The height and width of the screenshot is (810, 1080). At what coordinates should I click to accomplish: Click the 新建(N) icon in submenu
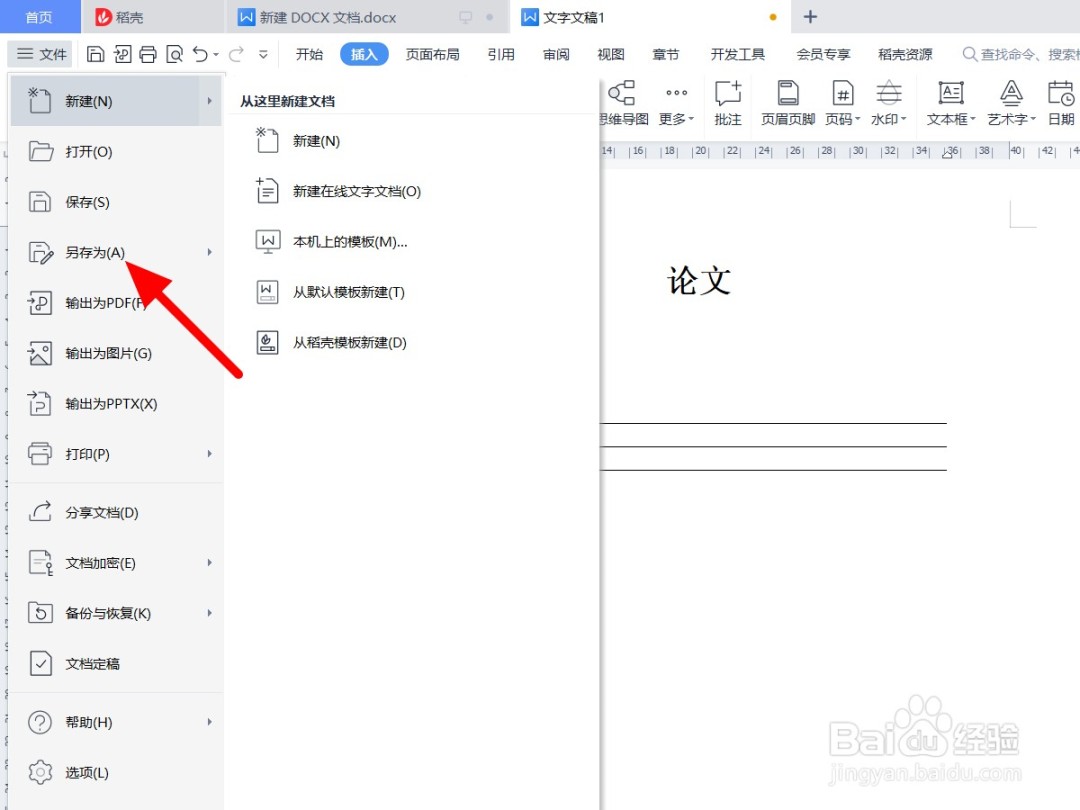tap(267, 141)
